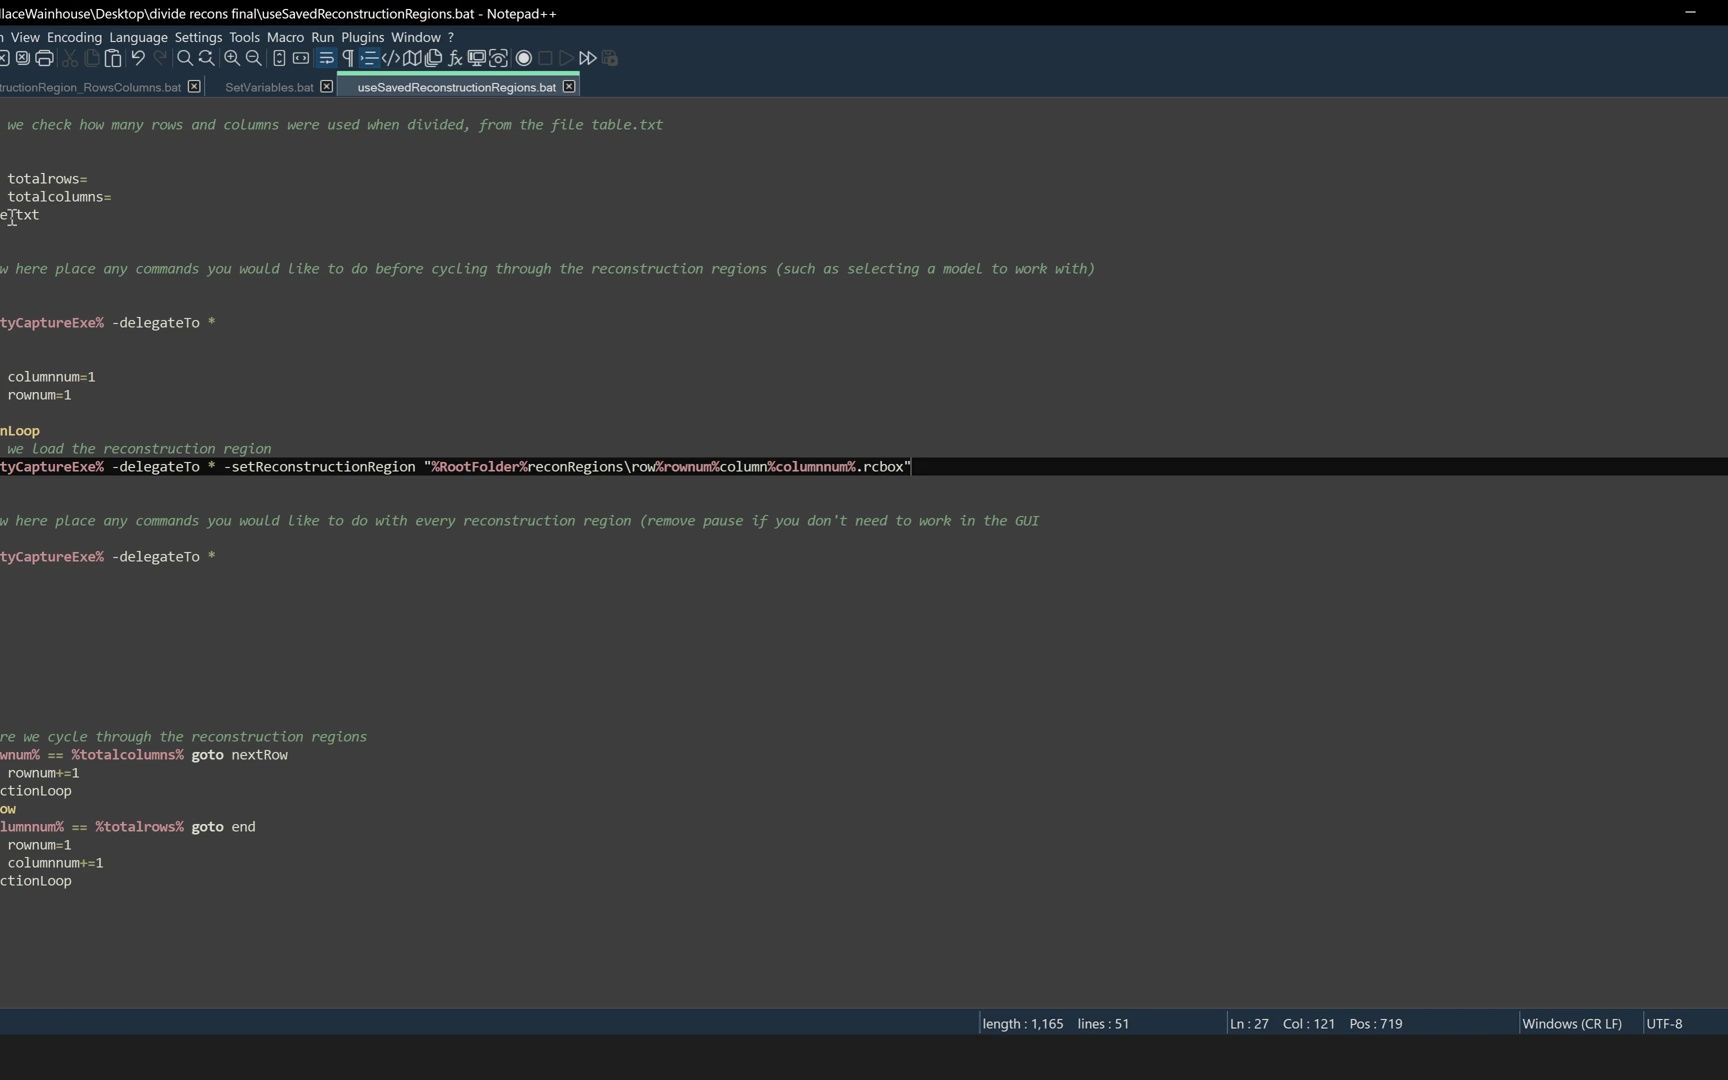Change encoding via the UTF-8 status indicator
This screenshot has height=1080, width=1728.
coord(1664,1023)
